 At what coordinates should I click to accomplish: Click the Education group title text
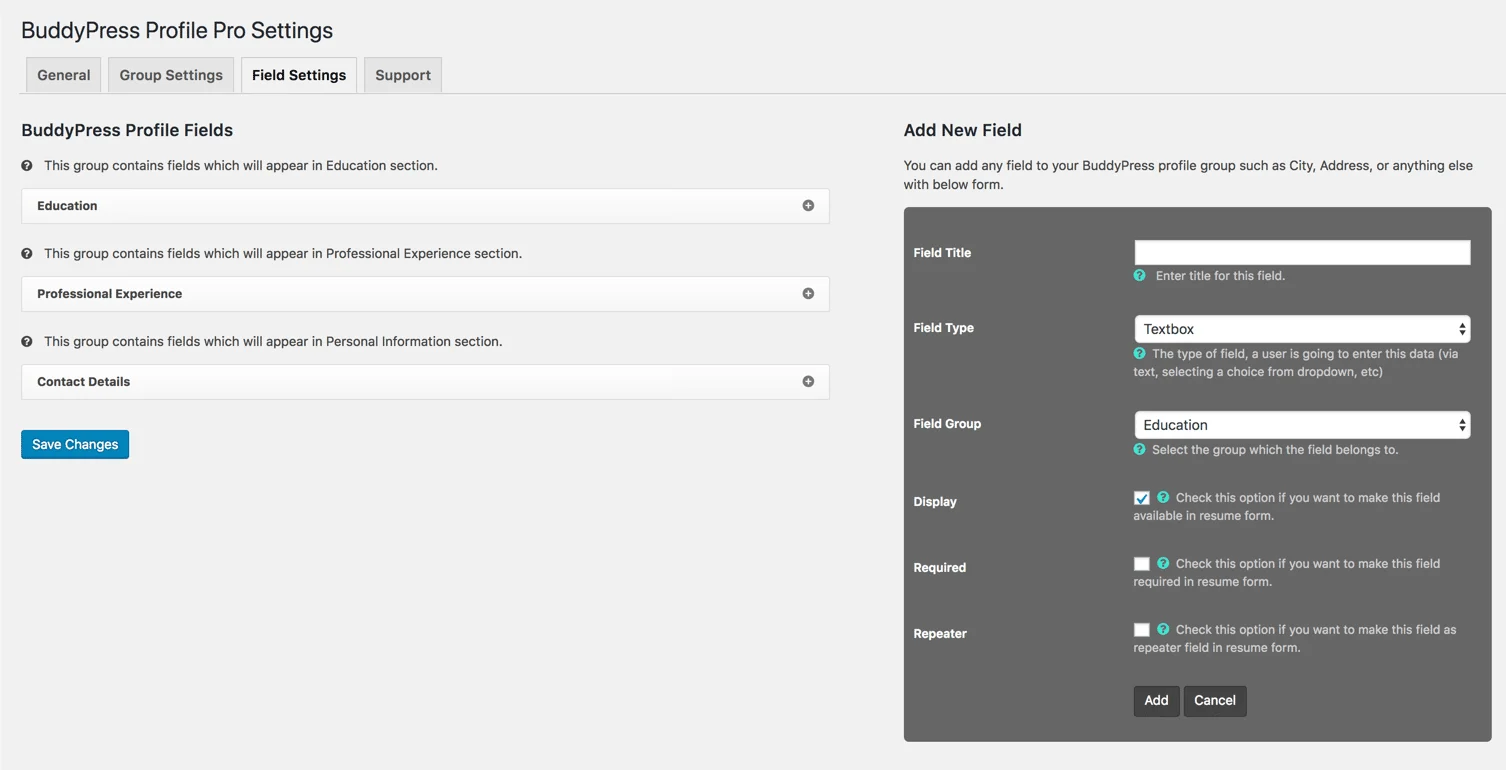pyautogui.click(x=67, y=206)
